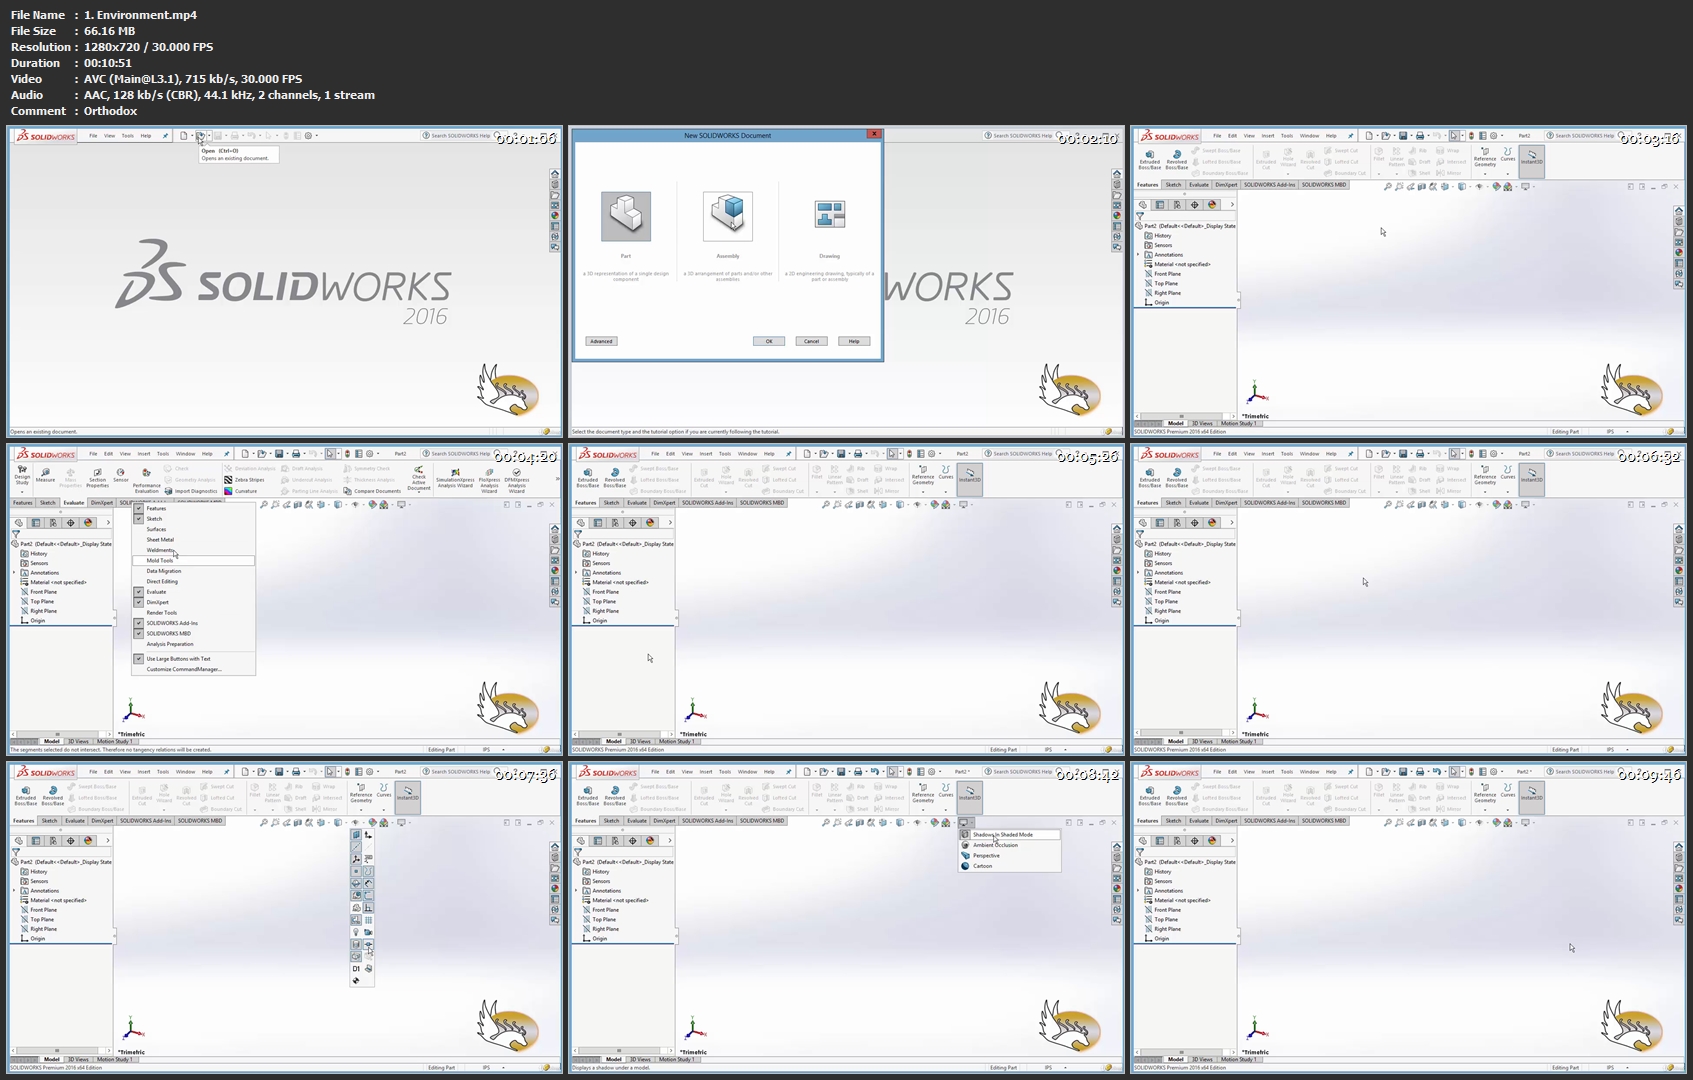1693x1080 pixels.
Task: Click Performance Evaluation in the 00:04:20 frame
Action: point(146,480)
